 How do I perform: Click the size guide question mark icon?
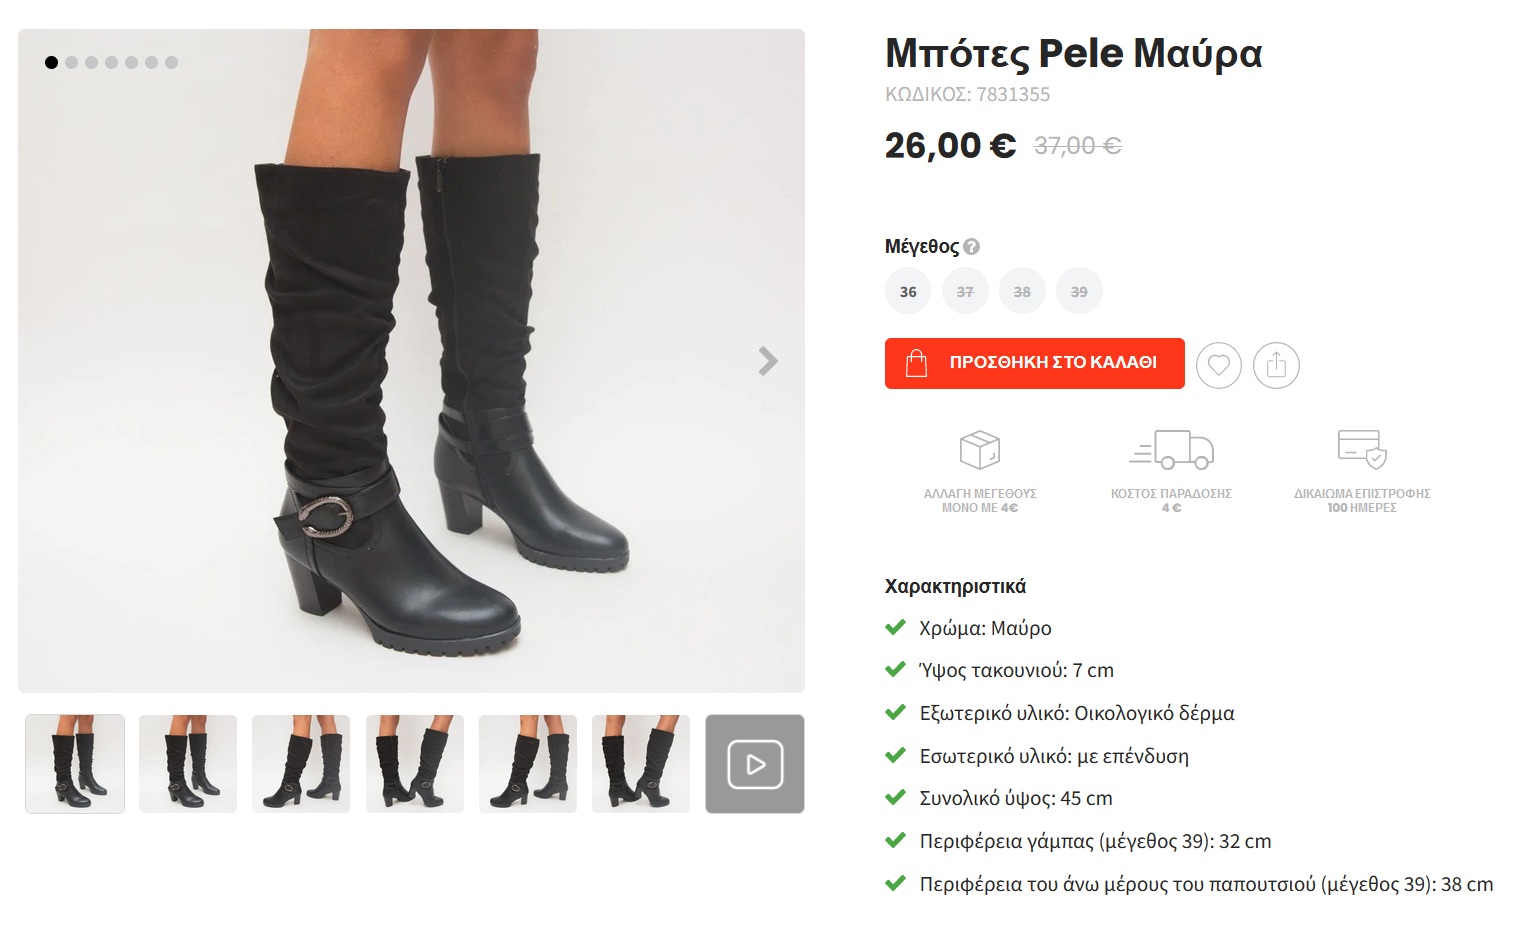click(x=972, y=246)
